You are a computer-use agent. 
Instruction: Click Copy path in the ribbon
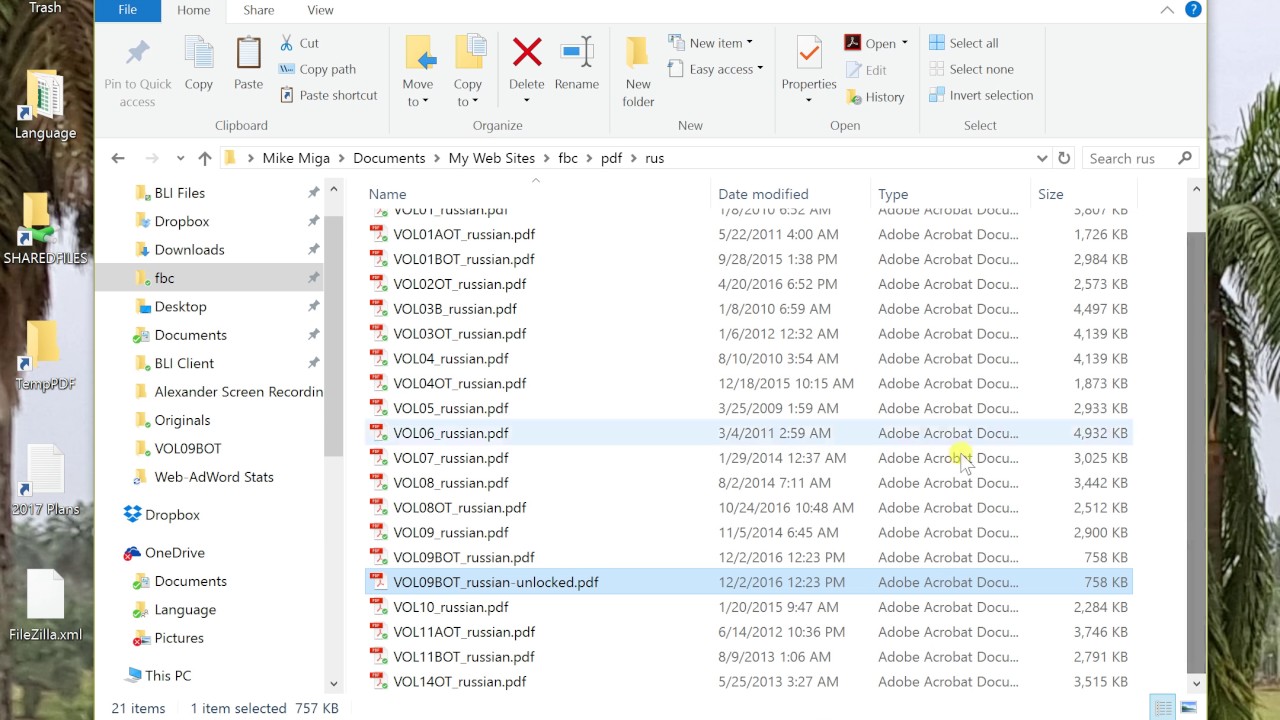coord(317,69)
